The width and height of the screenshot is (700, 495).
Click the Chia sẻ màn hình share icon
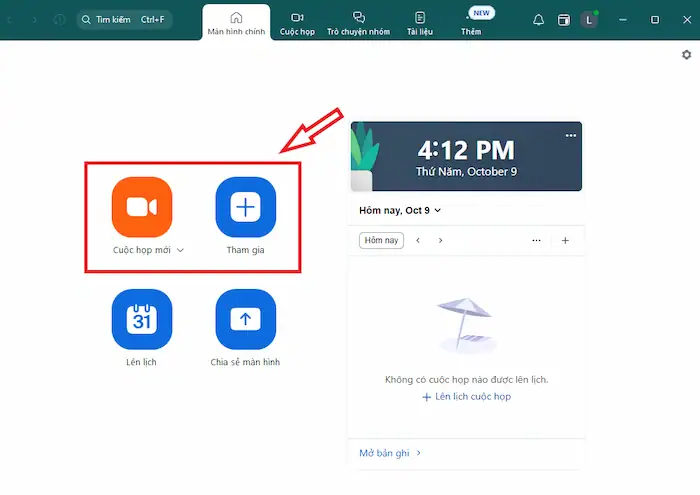[x=245, y=320]
